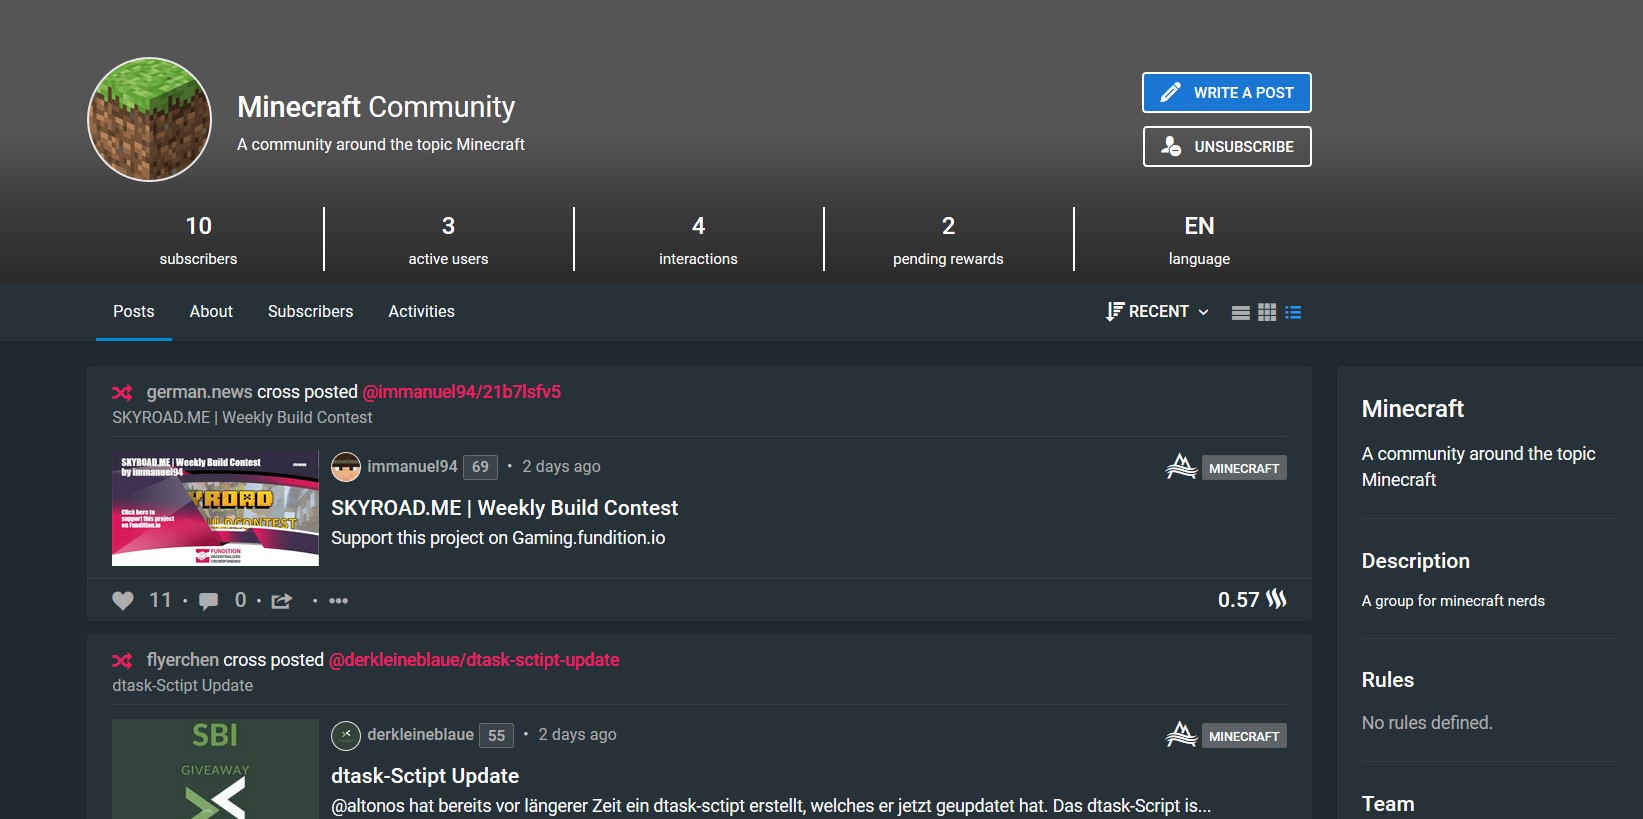Like the SKYROAD.ME post with heart icon
1643x819 pixels.
pos(123,601)
